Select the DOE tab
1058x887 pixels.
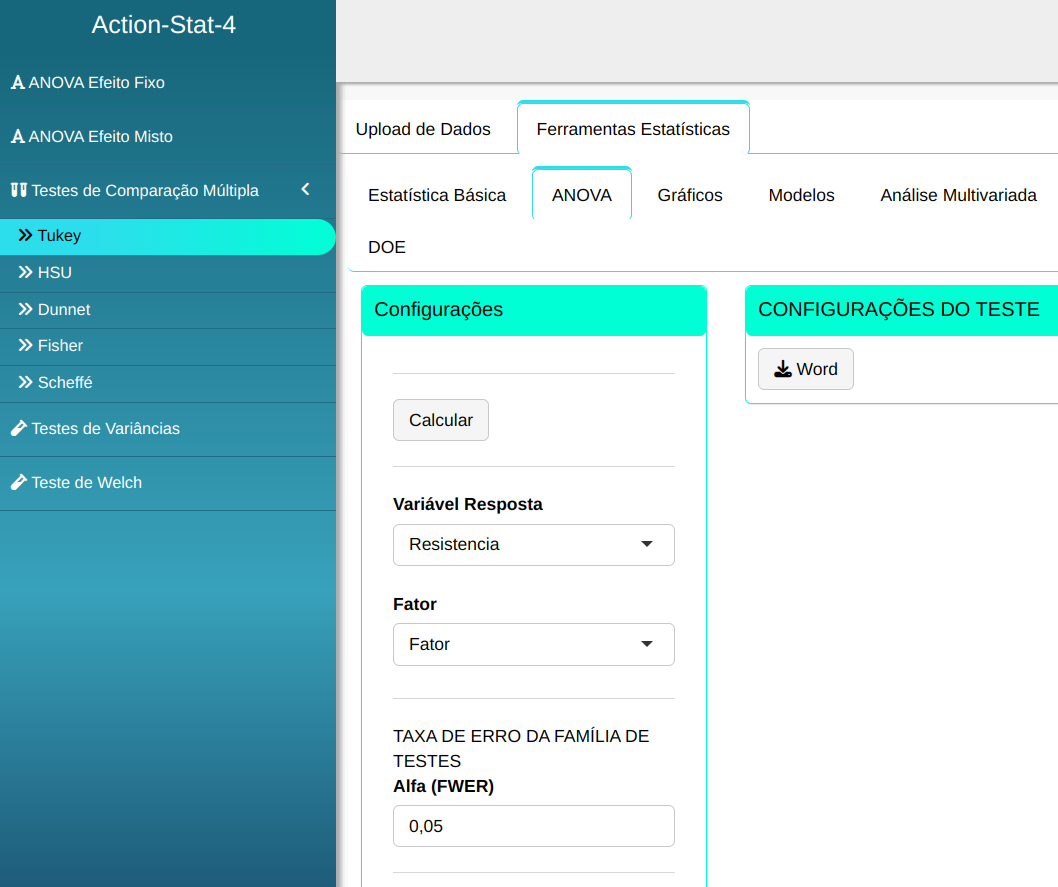tap(387, 247)
